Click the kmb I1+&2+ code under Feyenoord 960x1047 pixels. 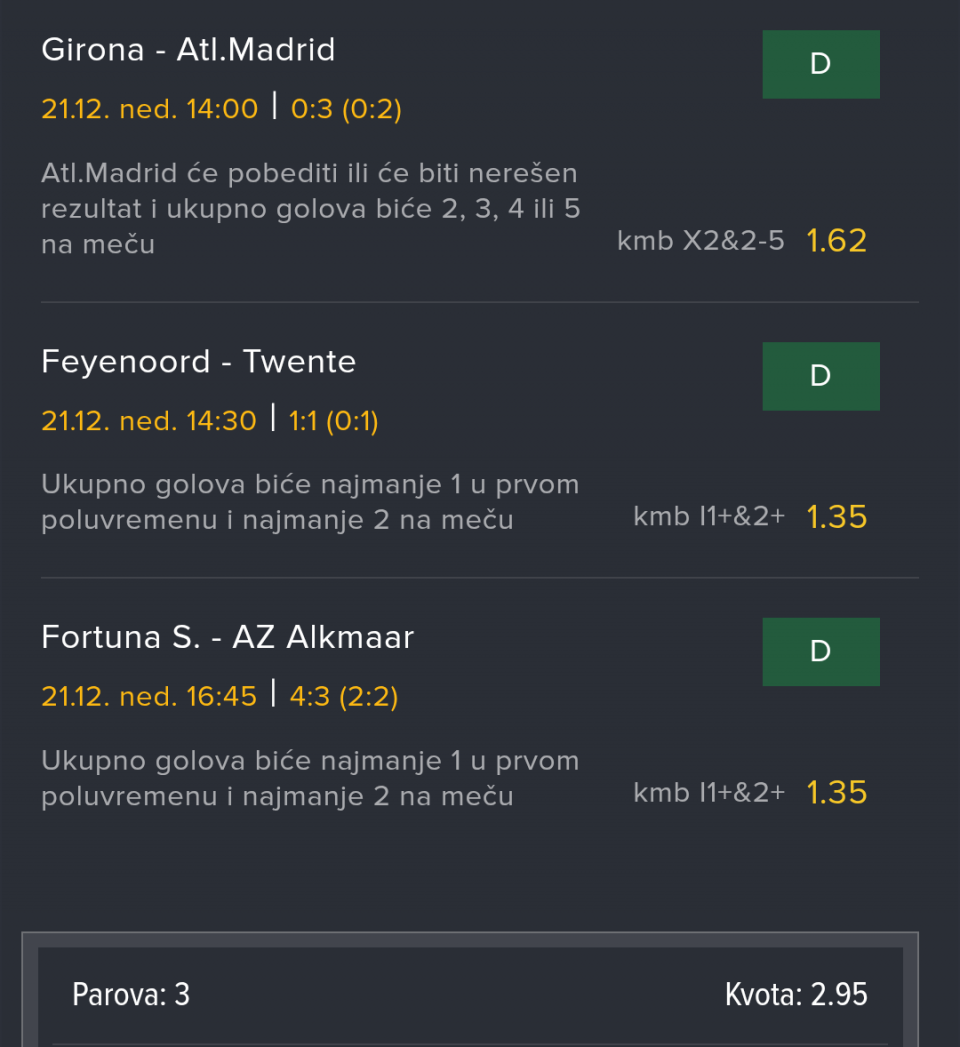pyautogui.click(x=709, y=517)
